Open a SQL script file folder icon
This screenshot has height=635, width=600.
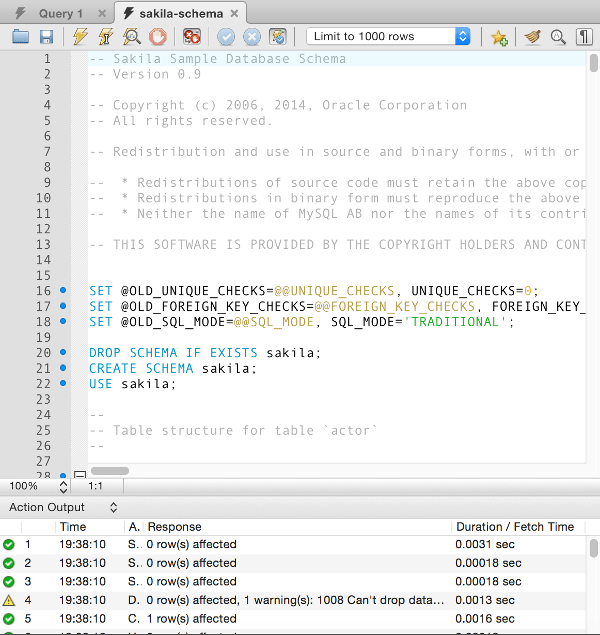pos(20,37)
